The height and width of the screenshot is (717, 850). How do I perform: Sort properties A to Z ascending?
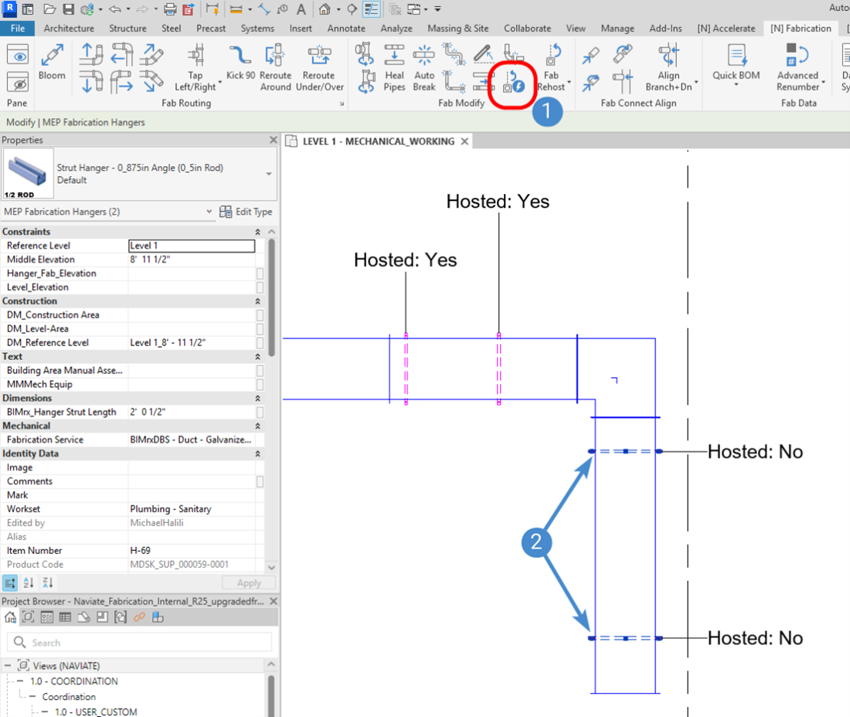29,582
